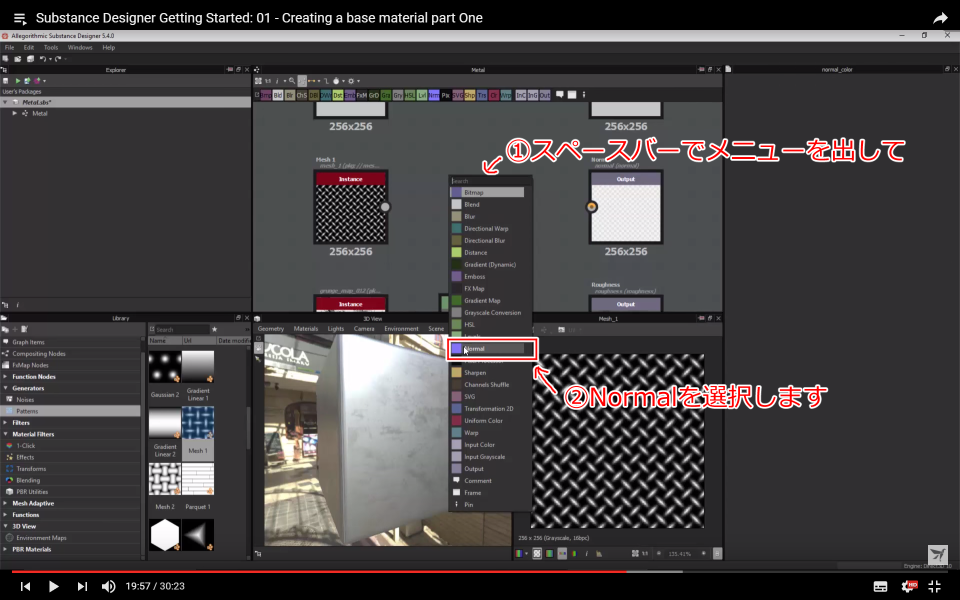Collapse the Metal.sbs package in Explorer
This screenshot has width=960, height=600.
(5, 102)
